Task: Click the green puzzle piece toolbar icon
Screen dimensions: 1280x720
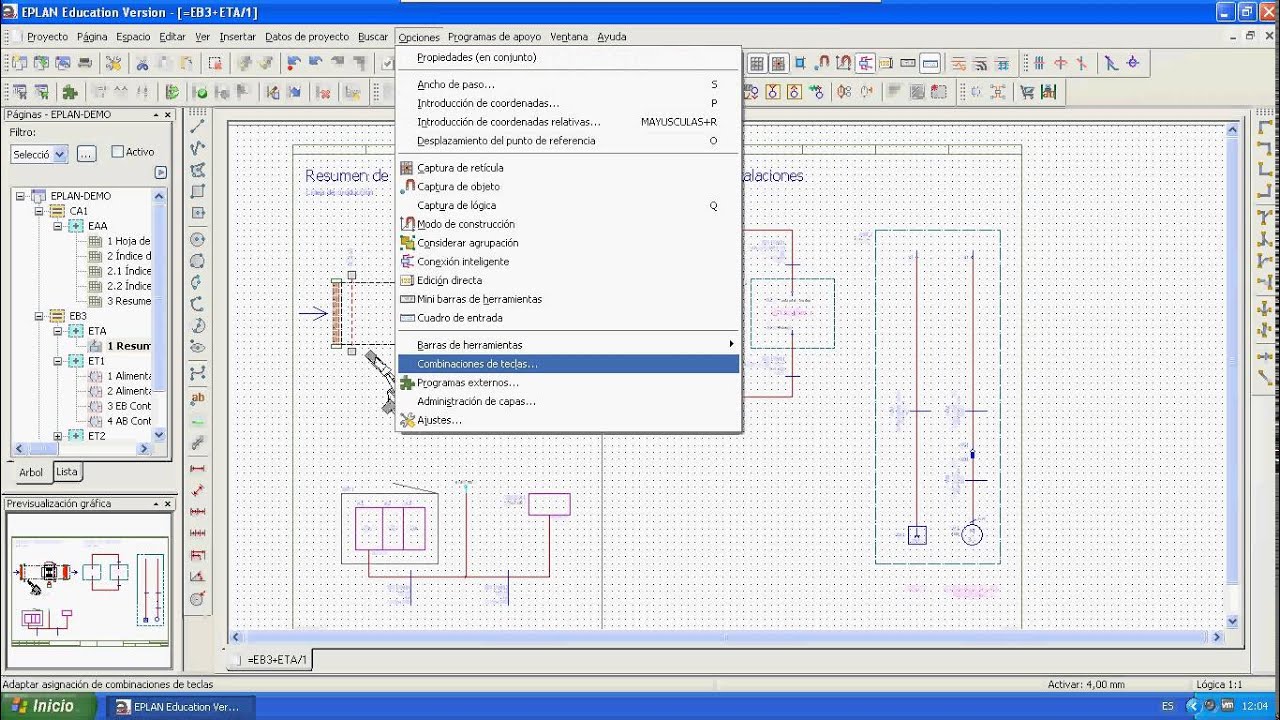Action: (70, 92)
